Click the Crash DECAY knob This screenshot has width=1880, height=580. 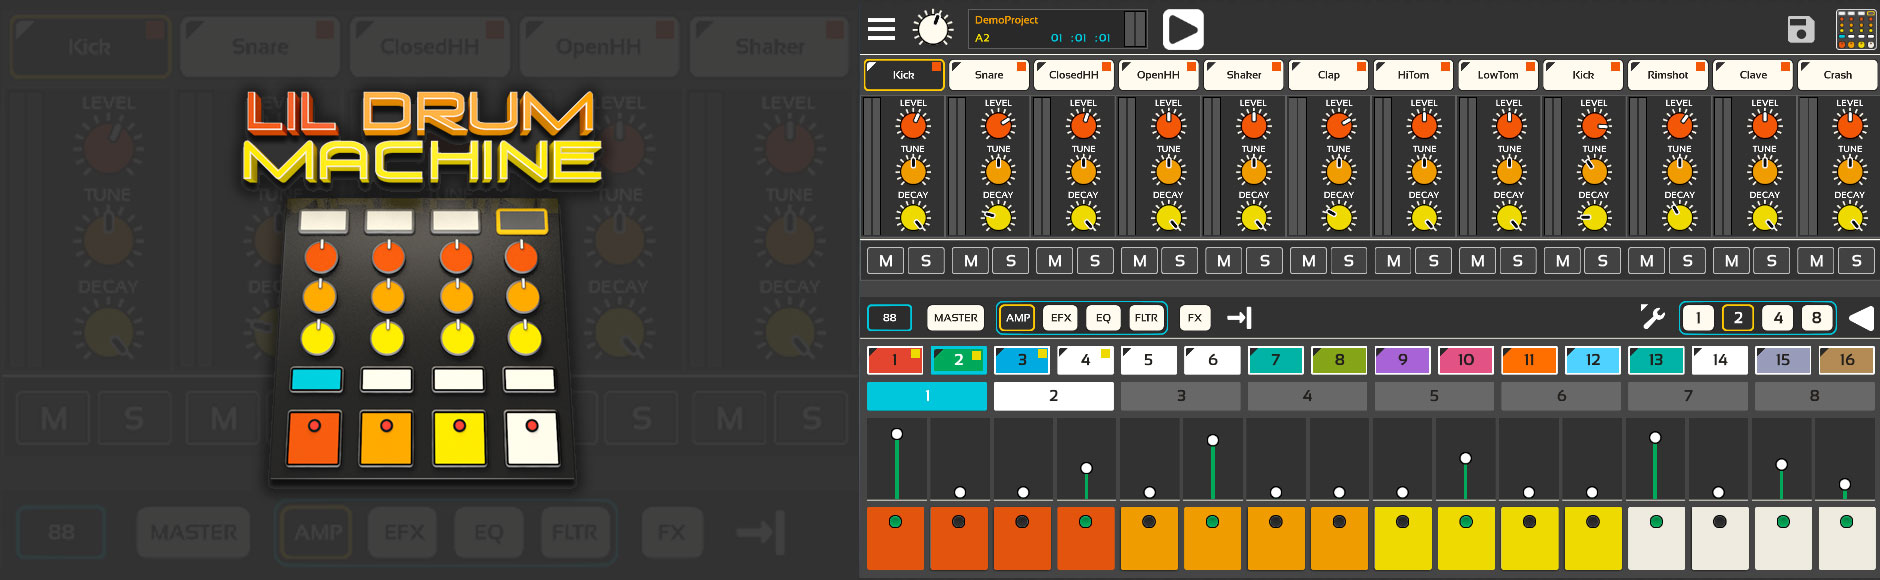(1850, 217)
